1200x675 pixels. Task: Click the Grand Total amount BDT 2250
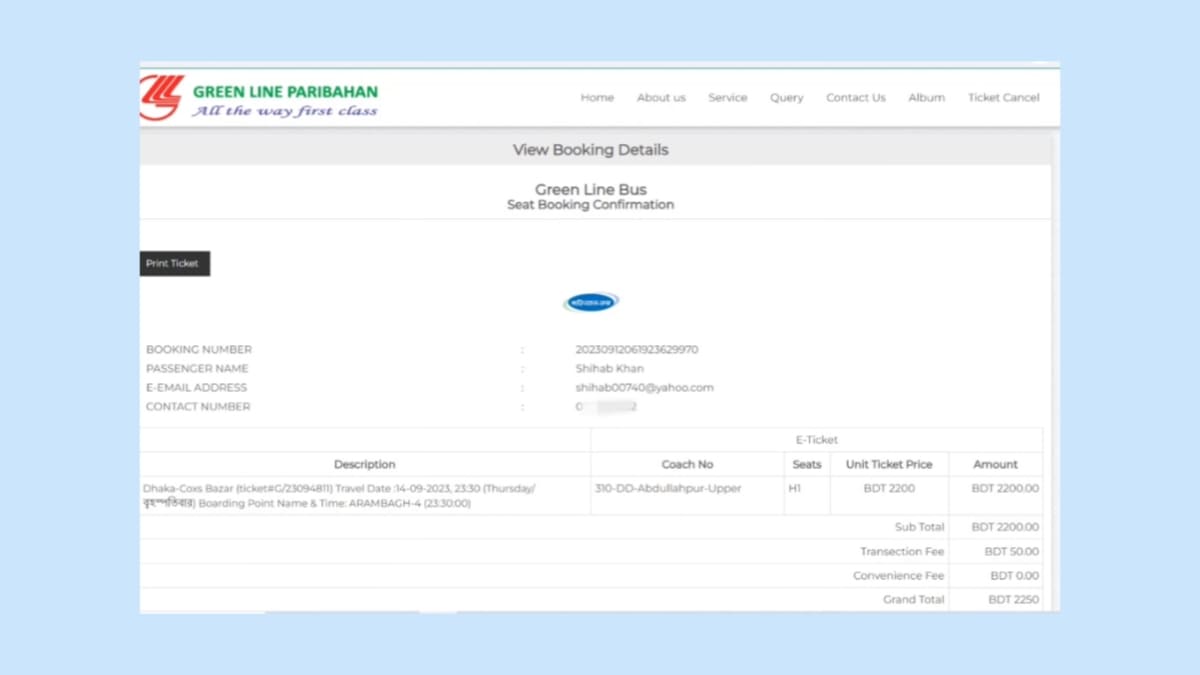point(1013,600)
